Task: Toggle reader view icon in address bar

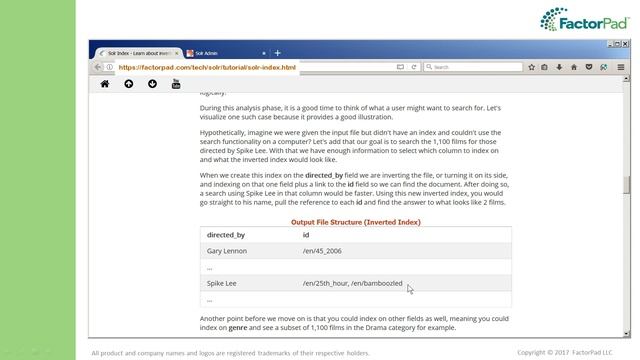Action: 400,67
